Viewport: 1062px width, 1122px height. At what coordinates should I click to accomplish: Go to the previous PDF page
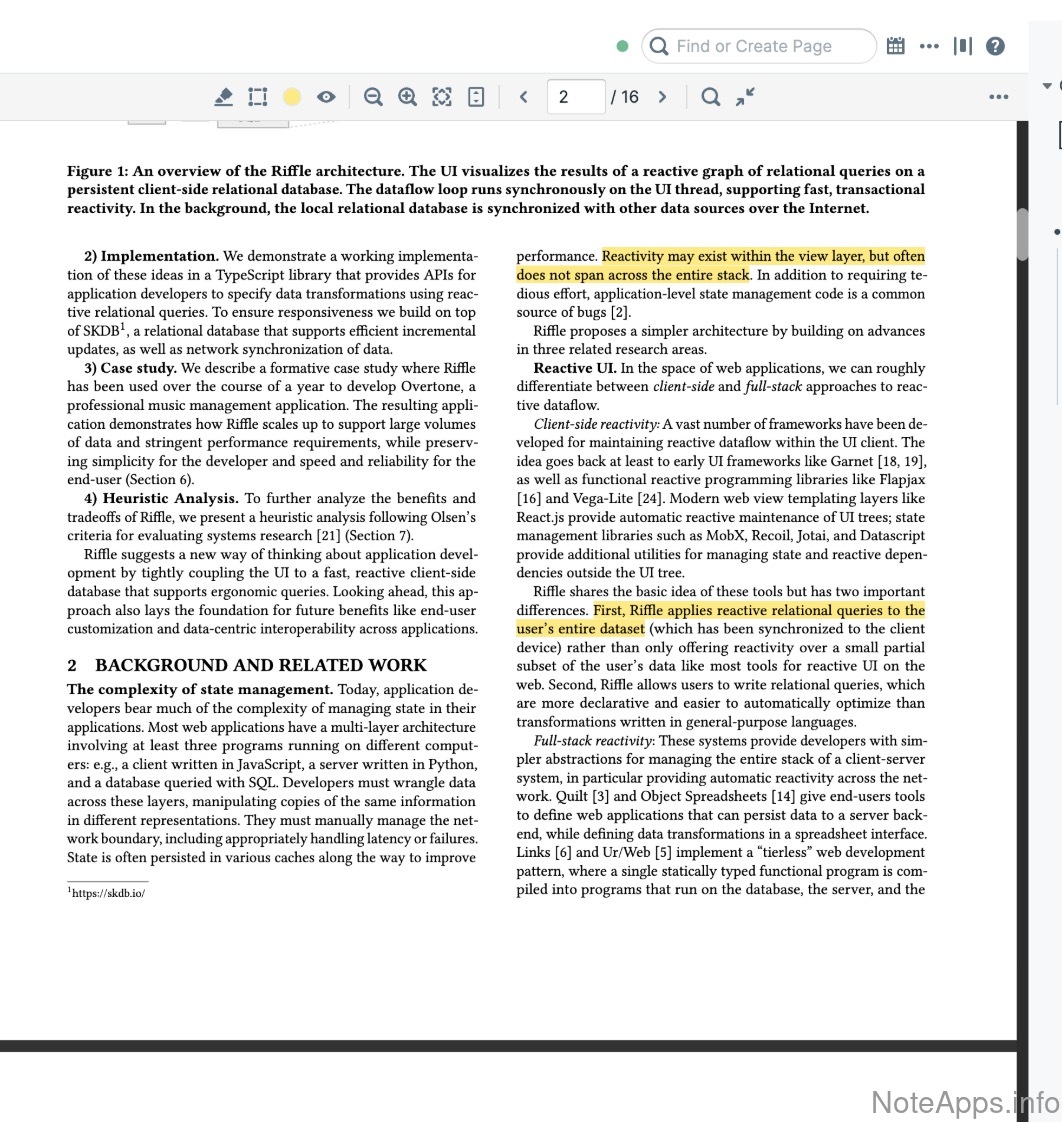[523, 97]
